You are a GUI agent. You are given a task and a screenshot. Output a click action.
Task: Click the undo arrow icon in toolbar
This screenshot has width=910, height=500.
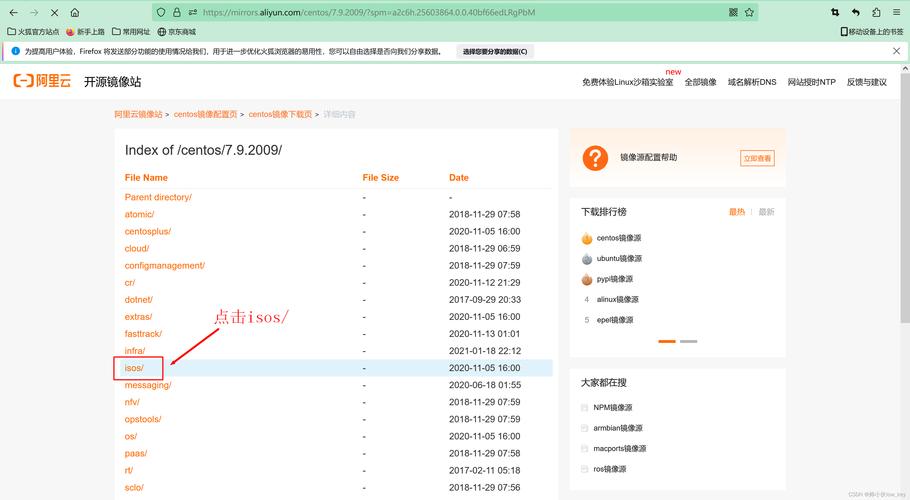(x=855, y=12)
